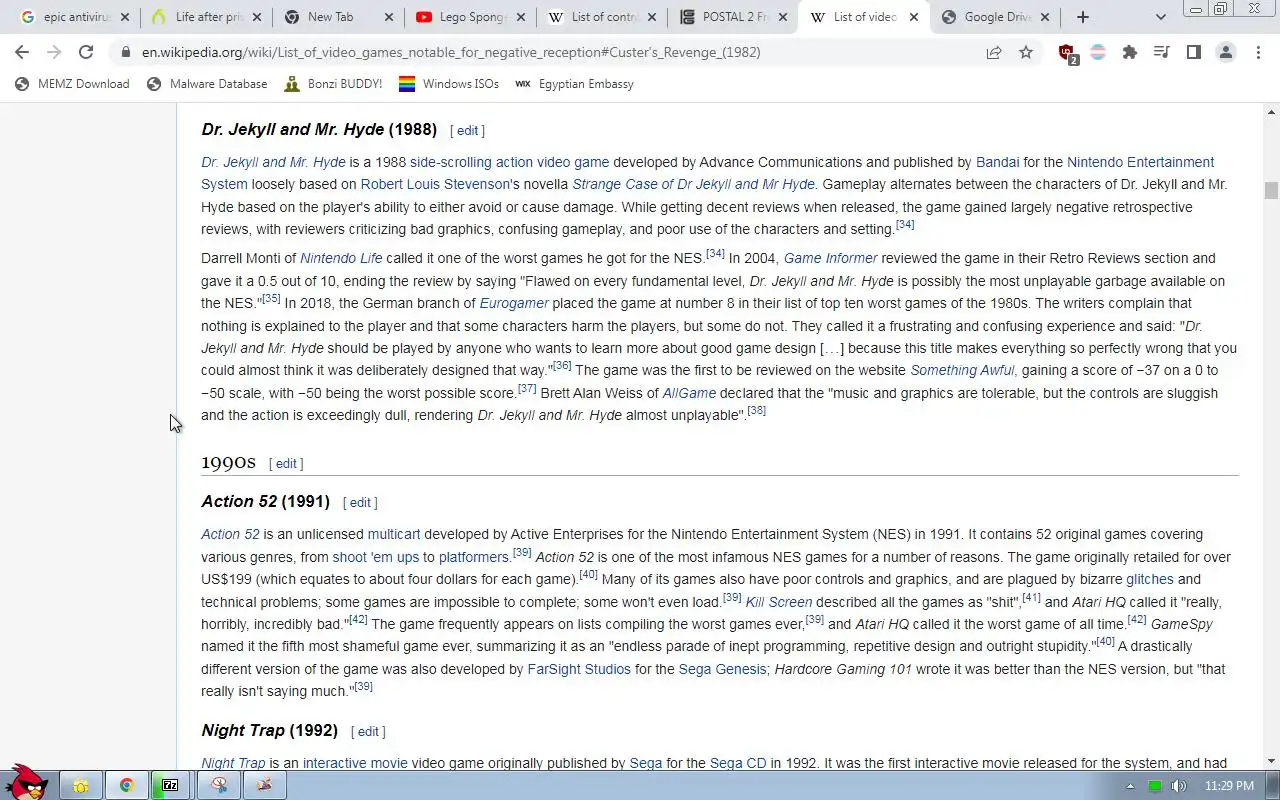Open the interactive movie link
The image size is (1280, 800).
tap(355, 763)
